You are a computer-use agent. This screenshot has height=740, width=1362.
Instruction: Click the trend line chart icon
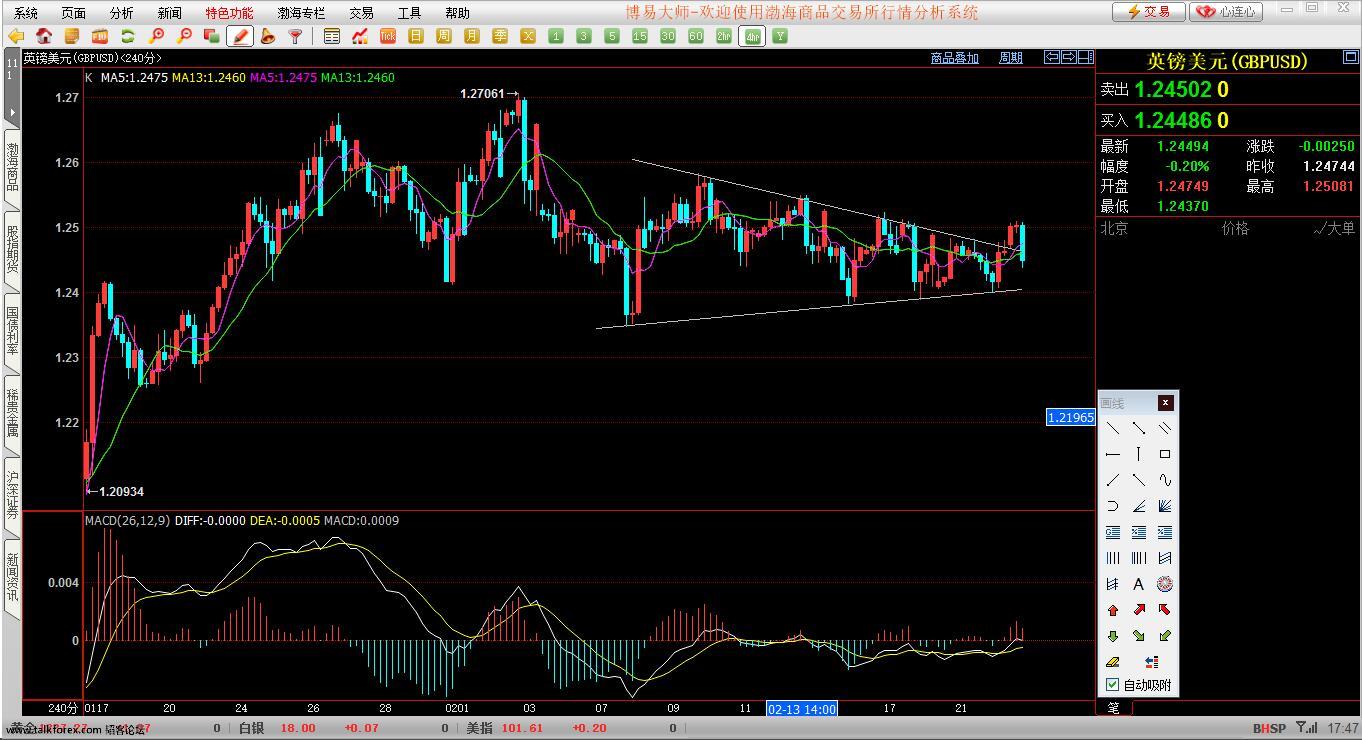coord(360,36)
